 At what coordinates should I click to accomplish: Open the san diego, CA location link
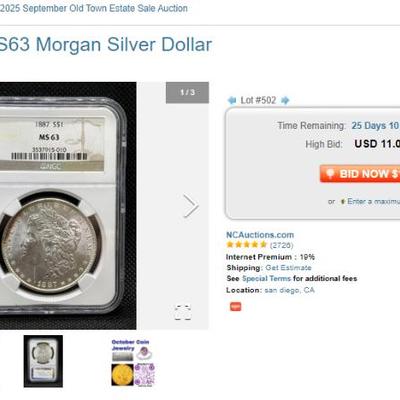[x=289, y=290]
